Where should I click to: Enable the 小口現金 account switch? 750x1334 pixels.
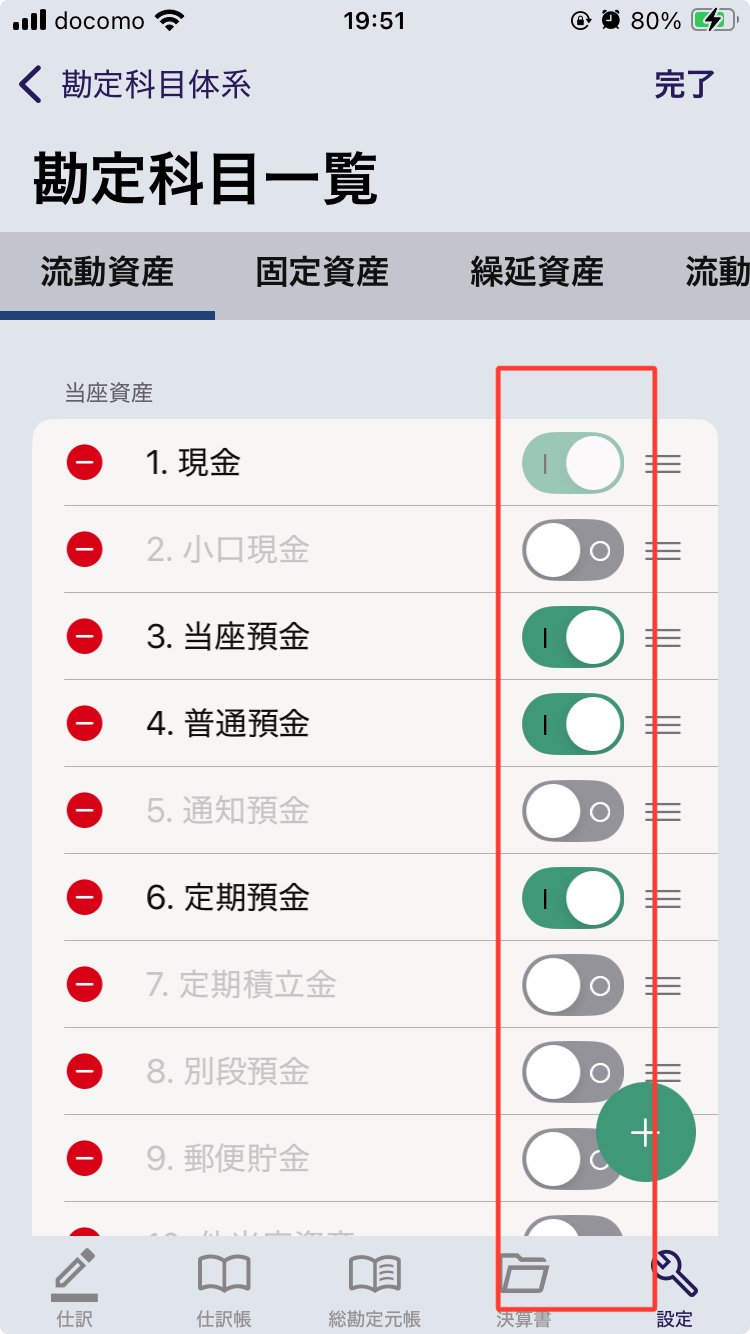(x=573, y=550)
